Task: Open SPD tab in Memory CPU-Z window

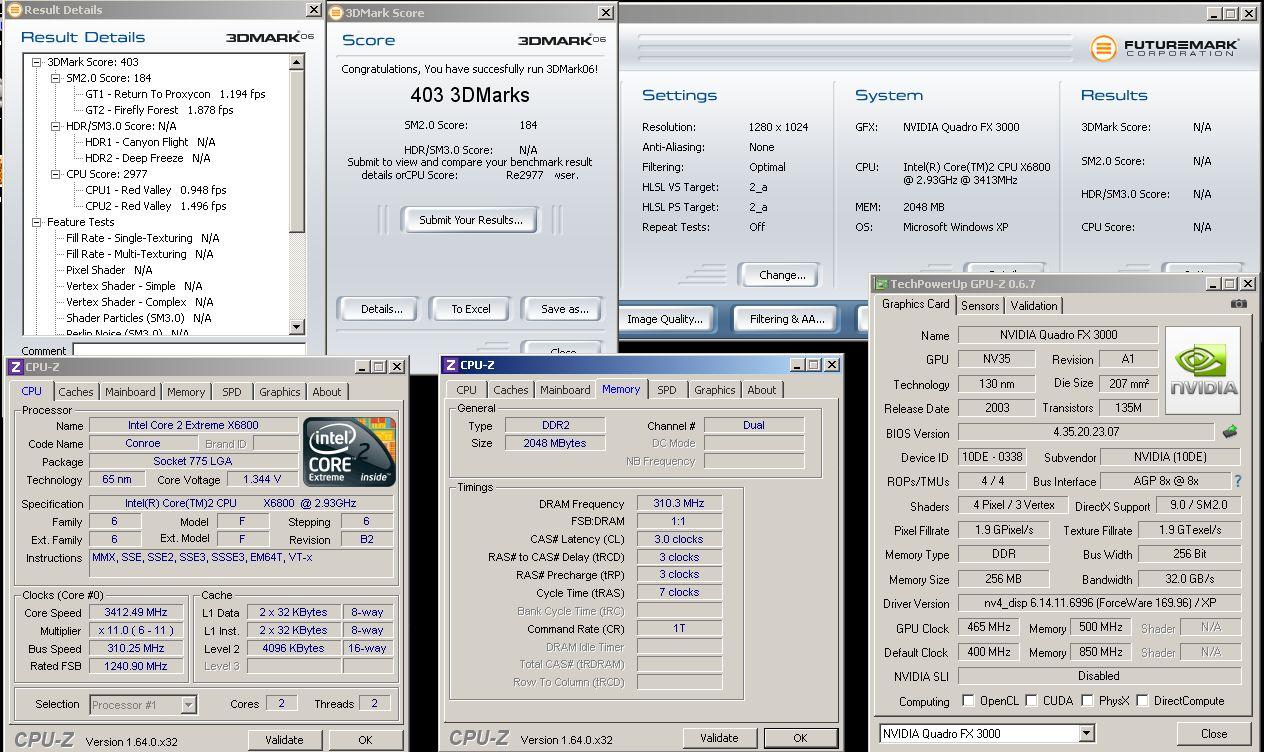Action: click(x=667, y=390)
